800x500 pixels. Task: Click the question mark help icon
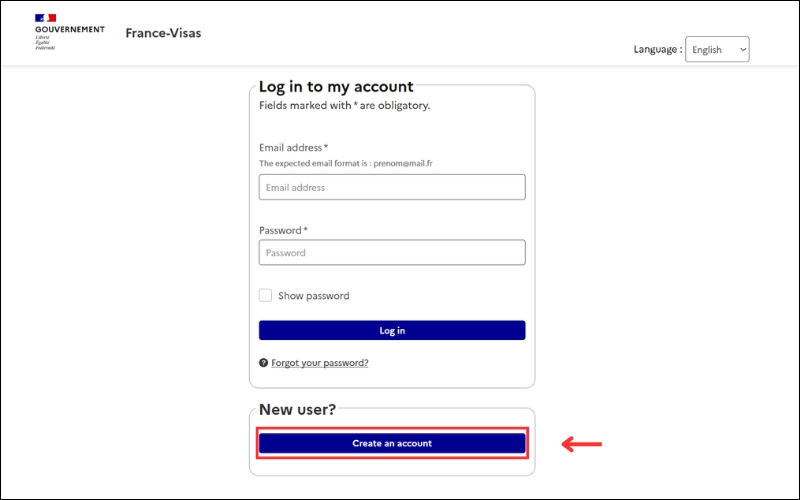click(263, 363)
